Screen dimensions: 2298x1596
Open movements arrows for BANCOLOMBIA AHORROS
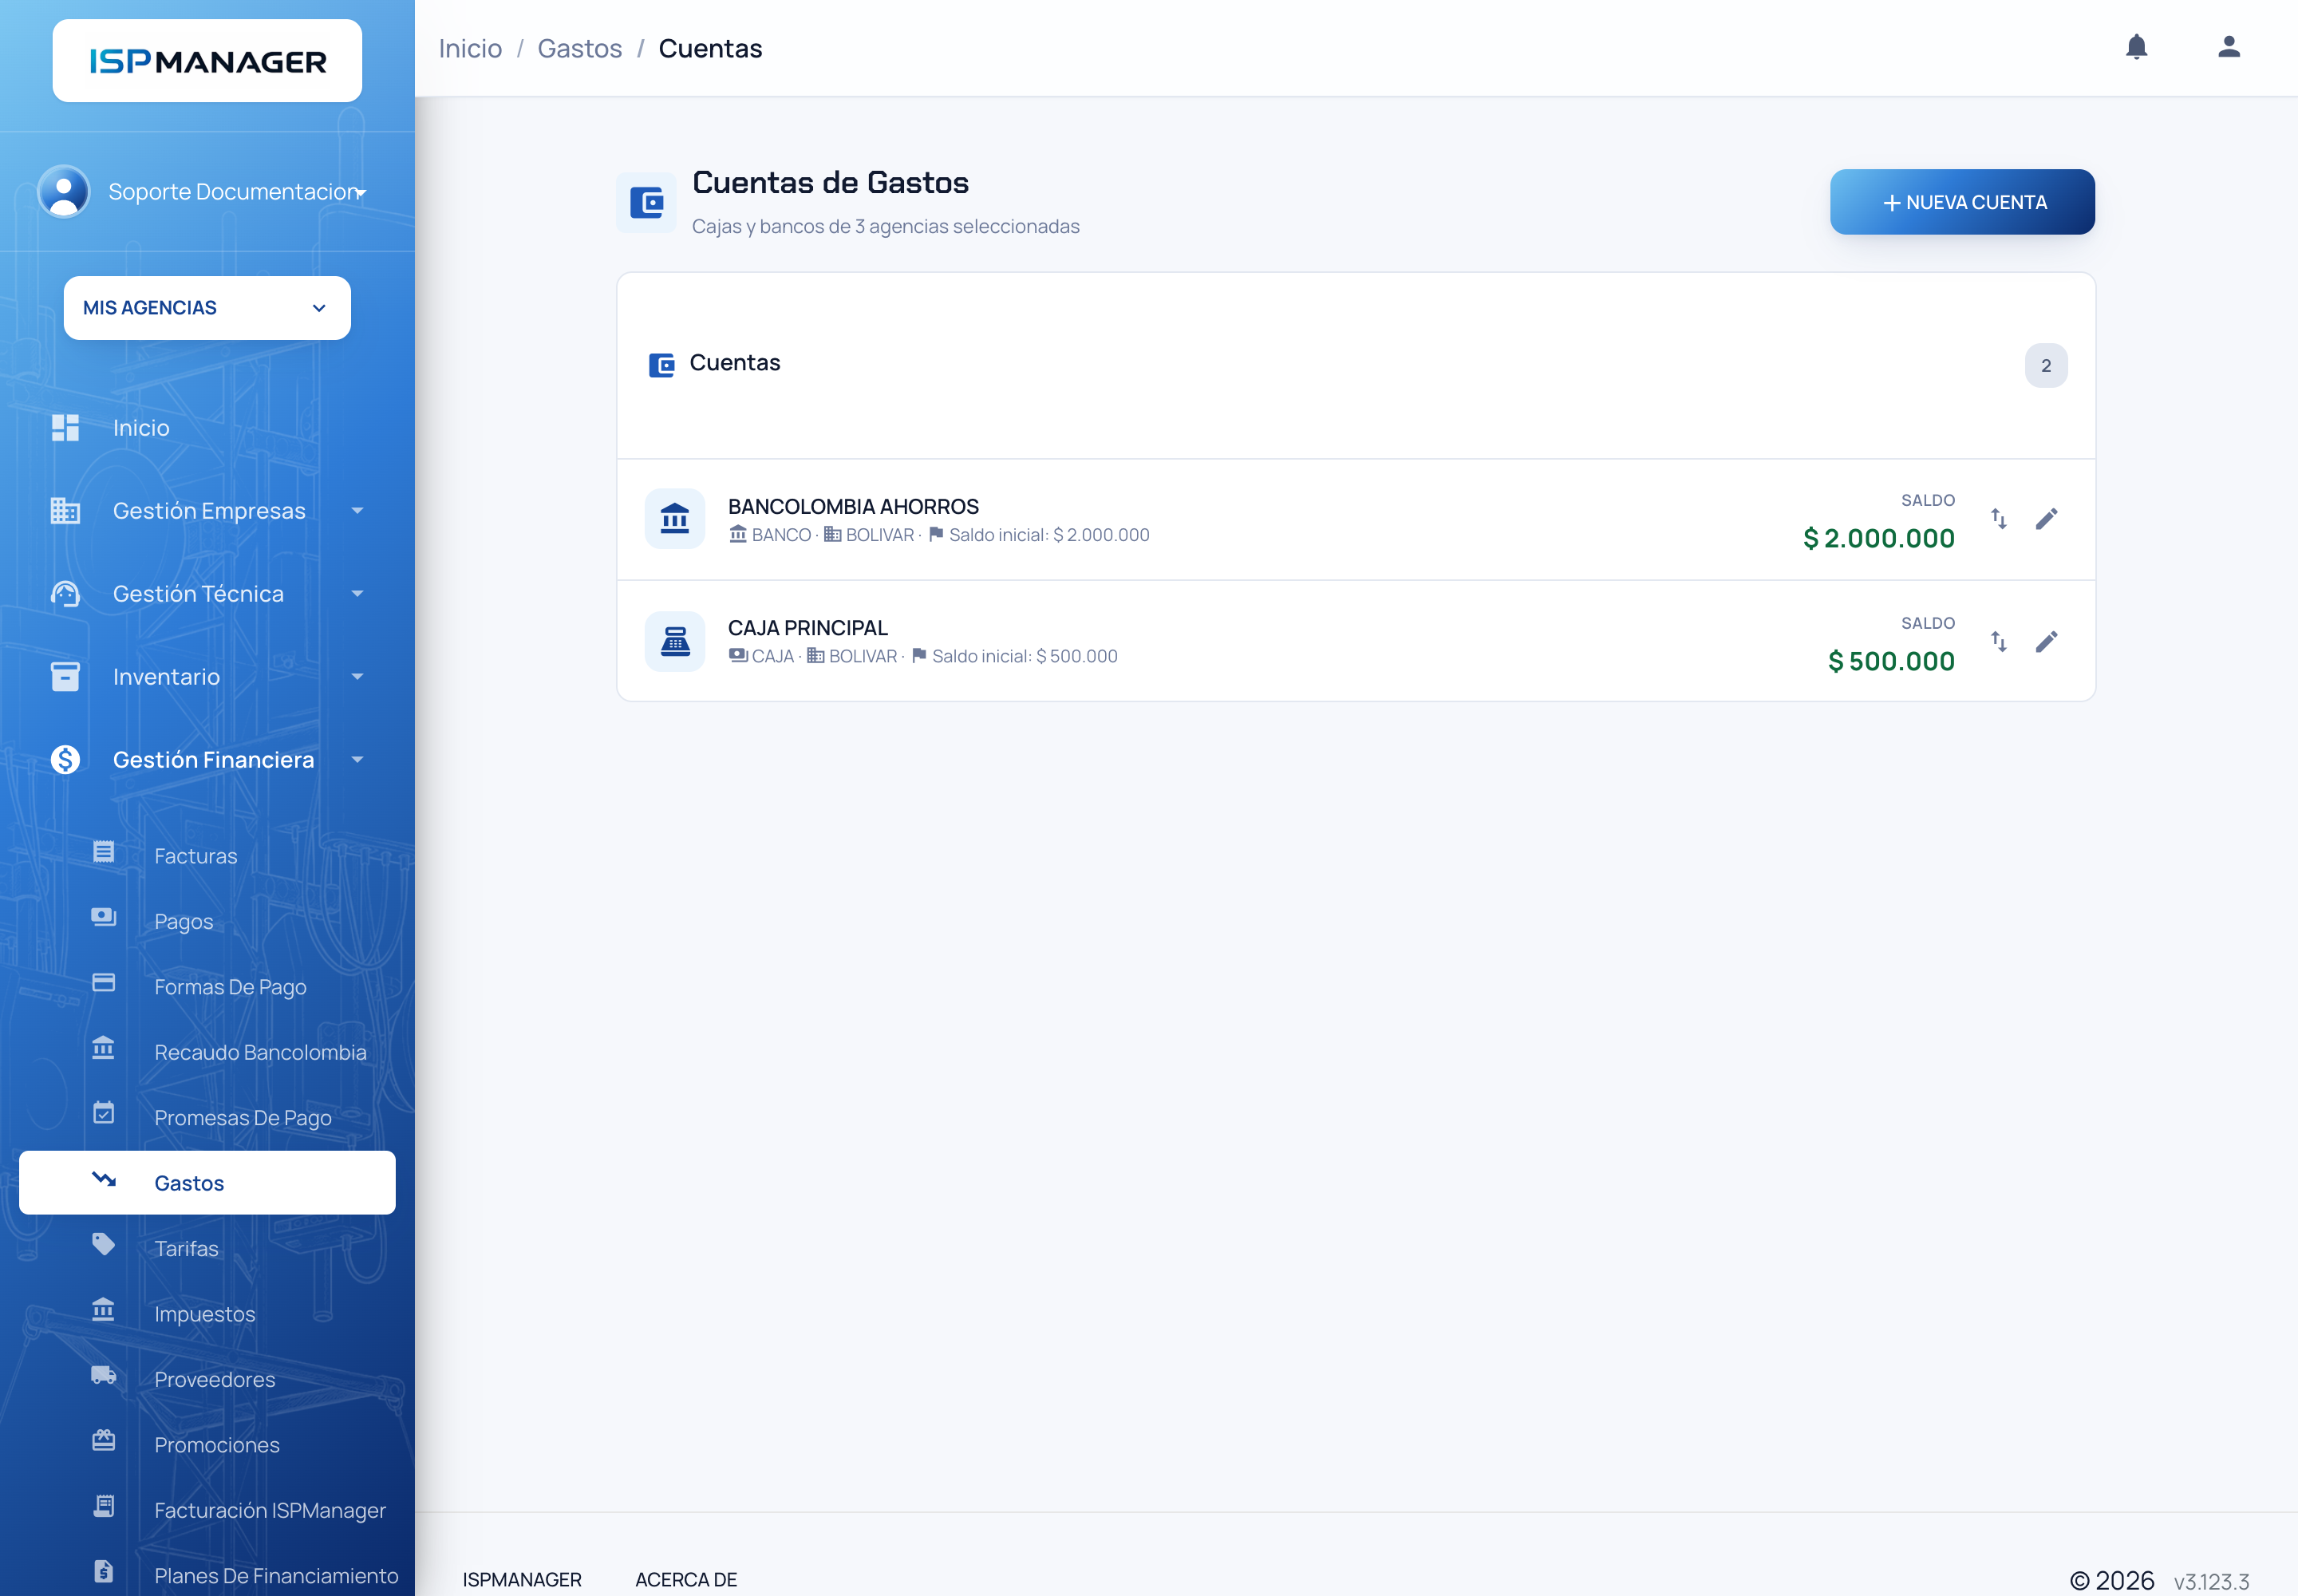[1998, 519]
